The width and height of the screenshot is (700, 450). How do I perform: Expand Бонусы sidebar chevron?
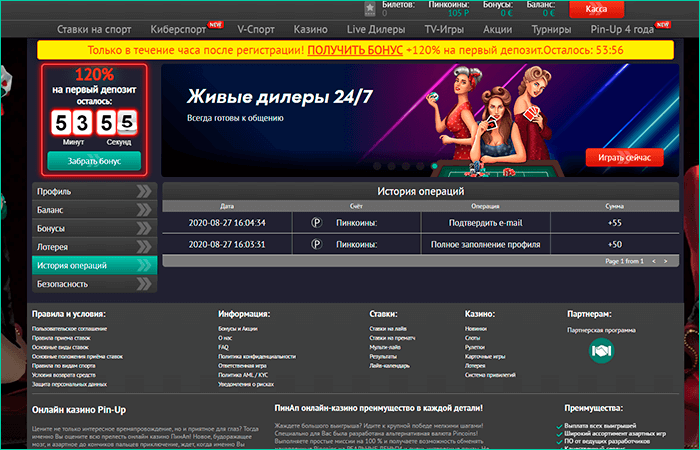point(144,229)
